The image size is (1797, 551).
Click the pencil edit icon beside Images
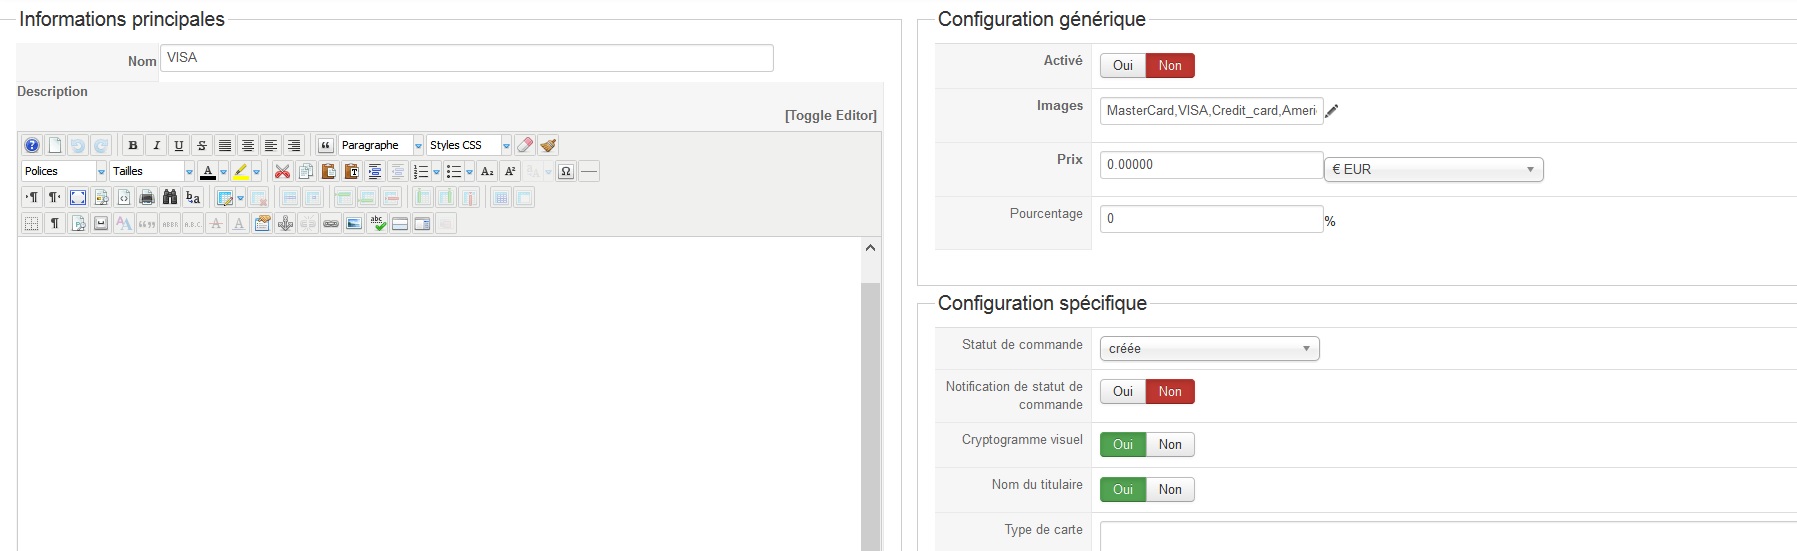1332,111
